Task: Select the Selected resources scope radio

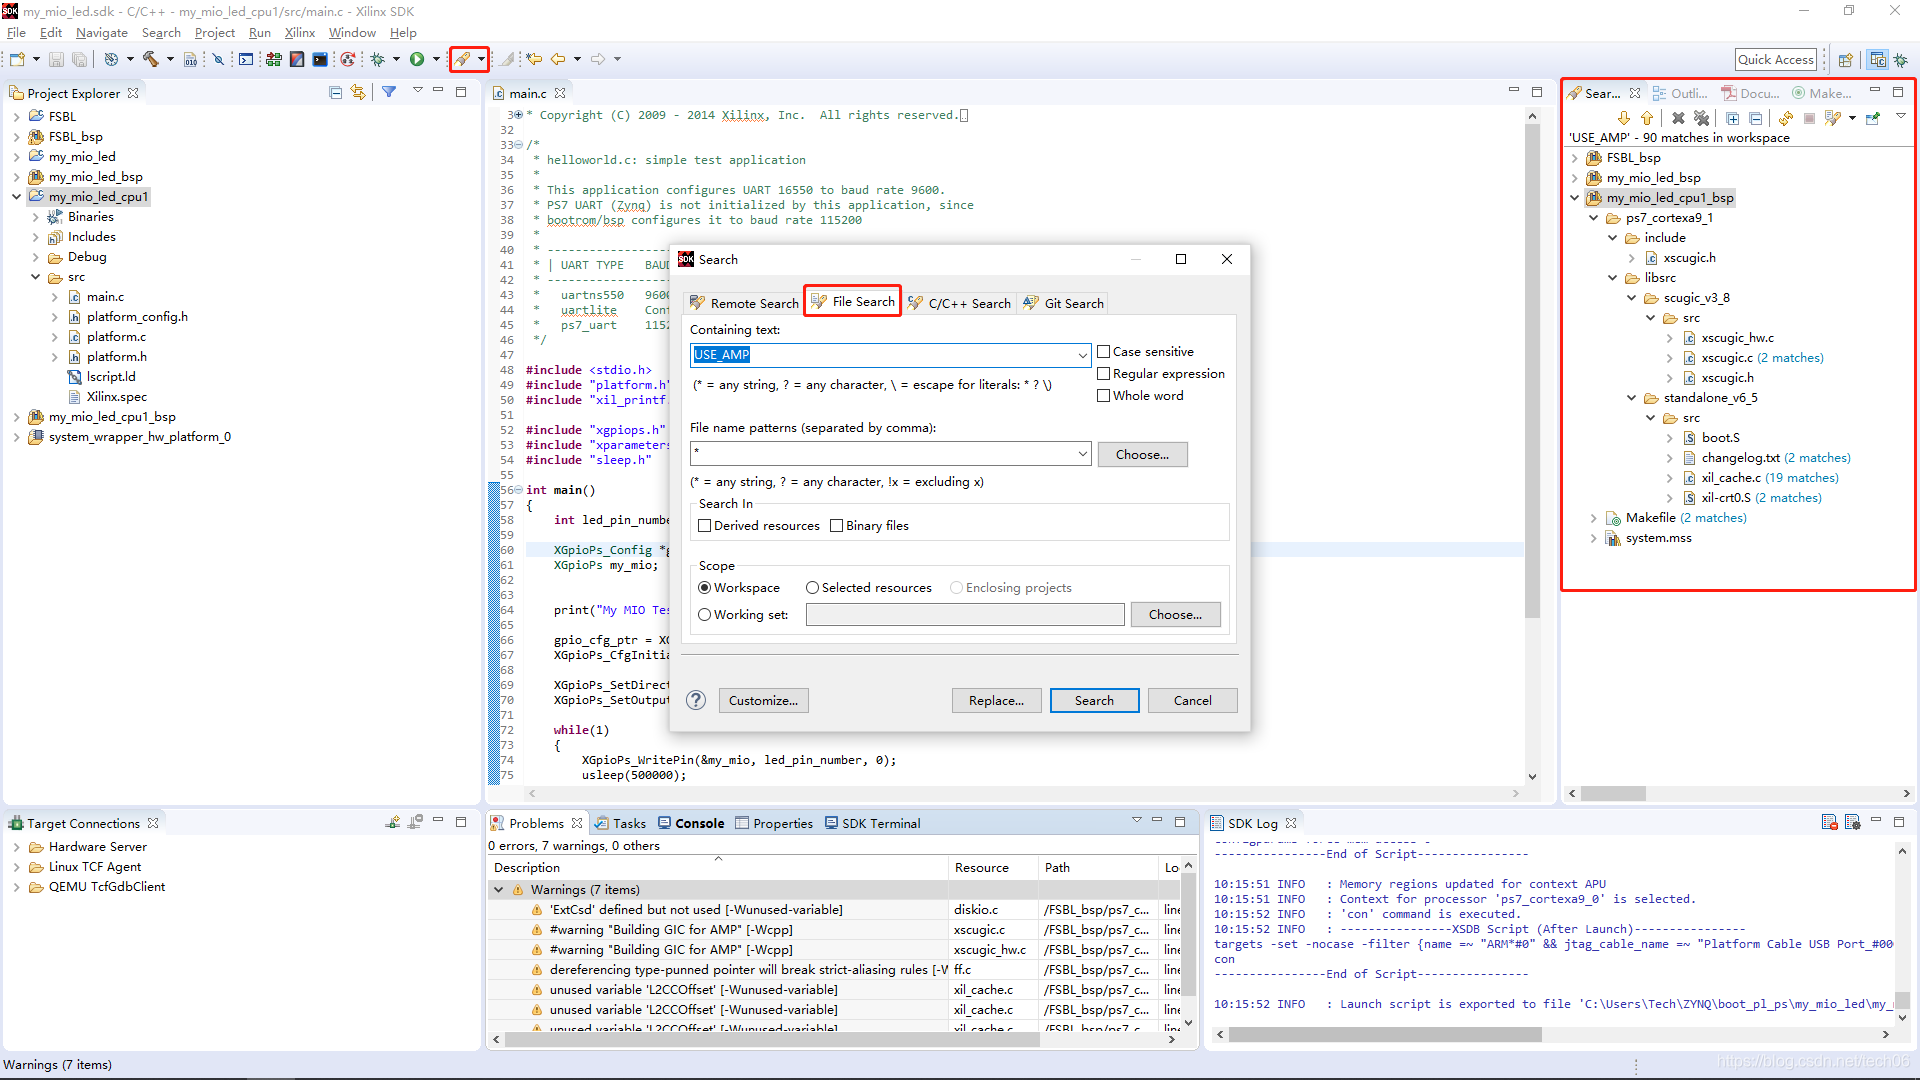Action: click(x=812, y=588)
